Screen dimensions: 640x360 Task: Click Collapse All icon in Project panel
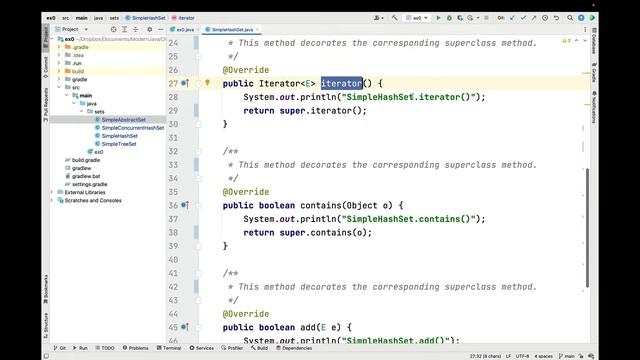[136, 29]
